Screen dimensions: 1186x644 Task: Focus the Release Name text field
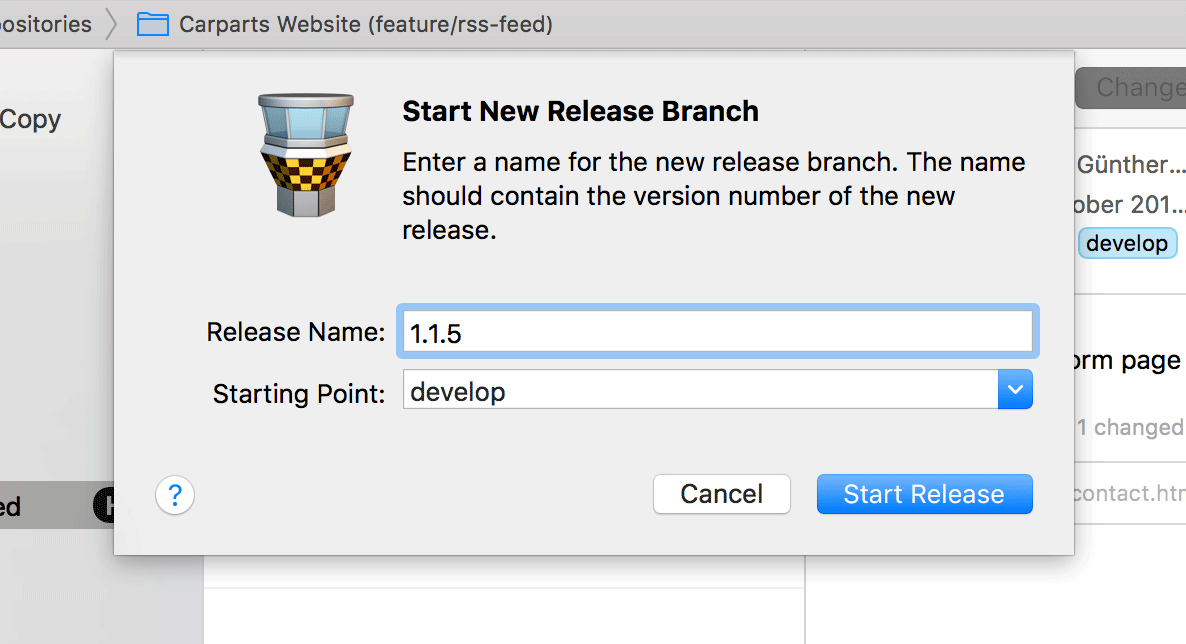[716, 333]
